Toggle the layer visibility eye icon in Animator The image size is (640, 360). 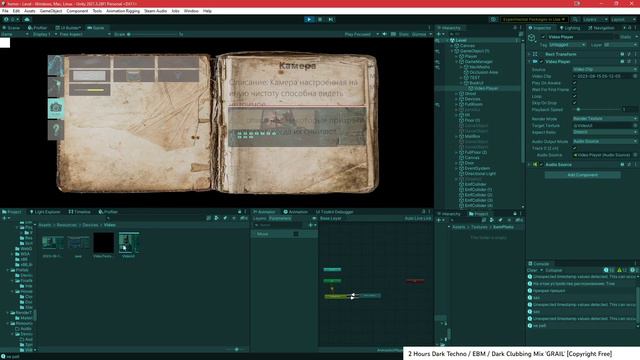point(314,218)
